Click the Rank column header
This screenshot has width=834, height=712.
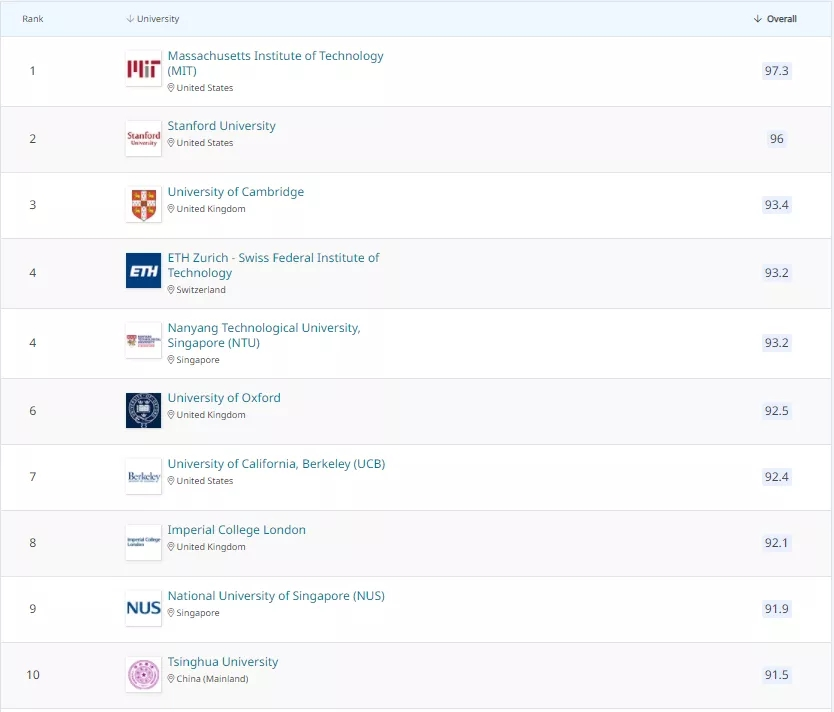[x=33, y=19]
